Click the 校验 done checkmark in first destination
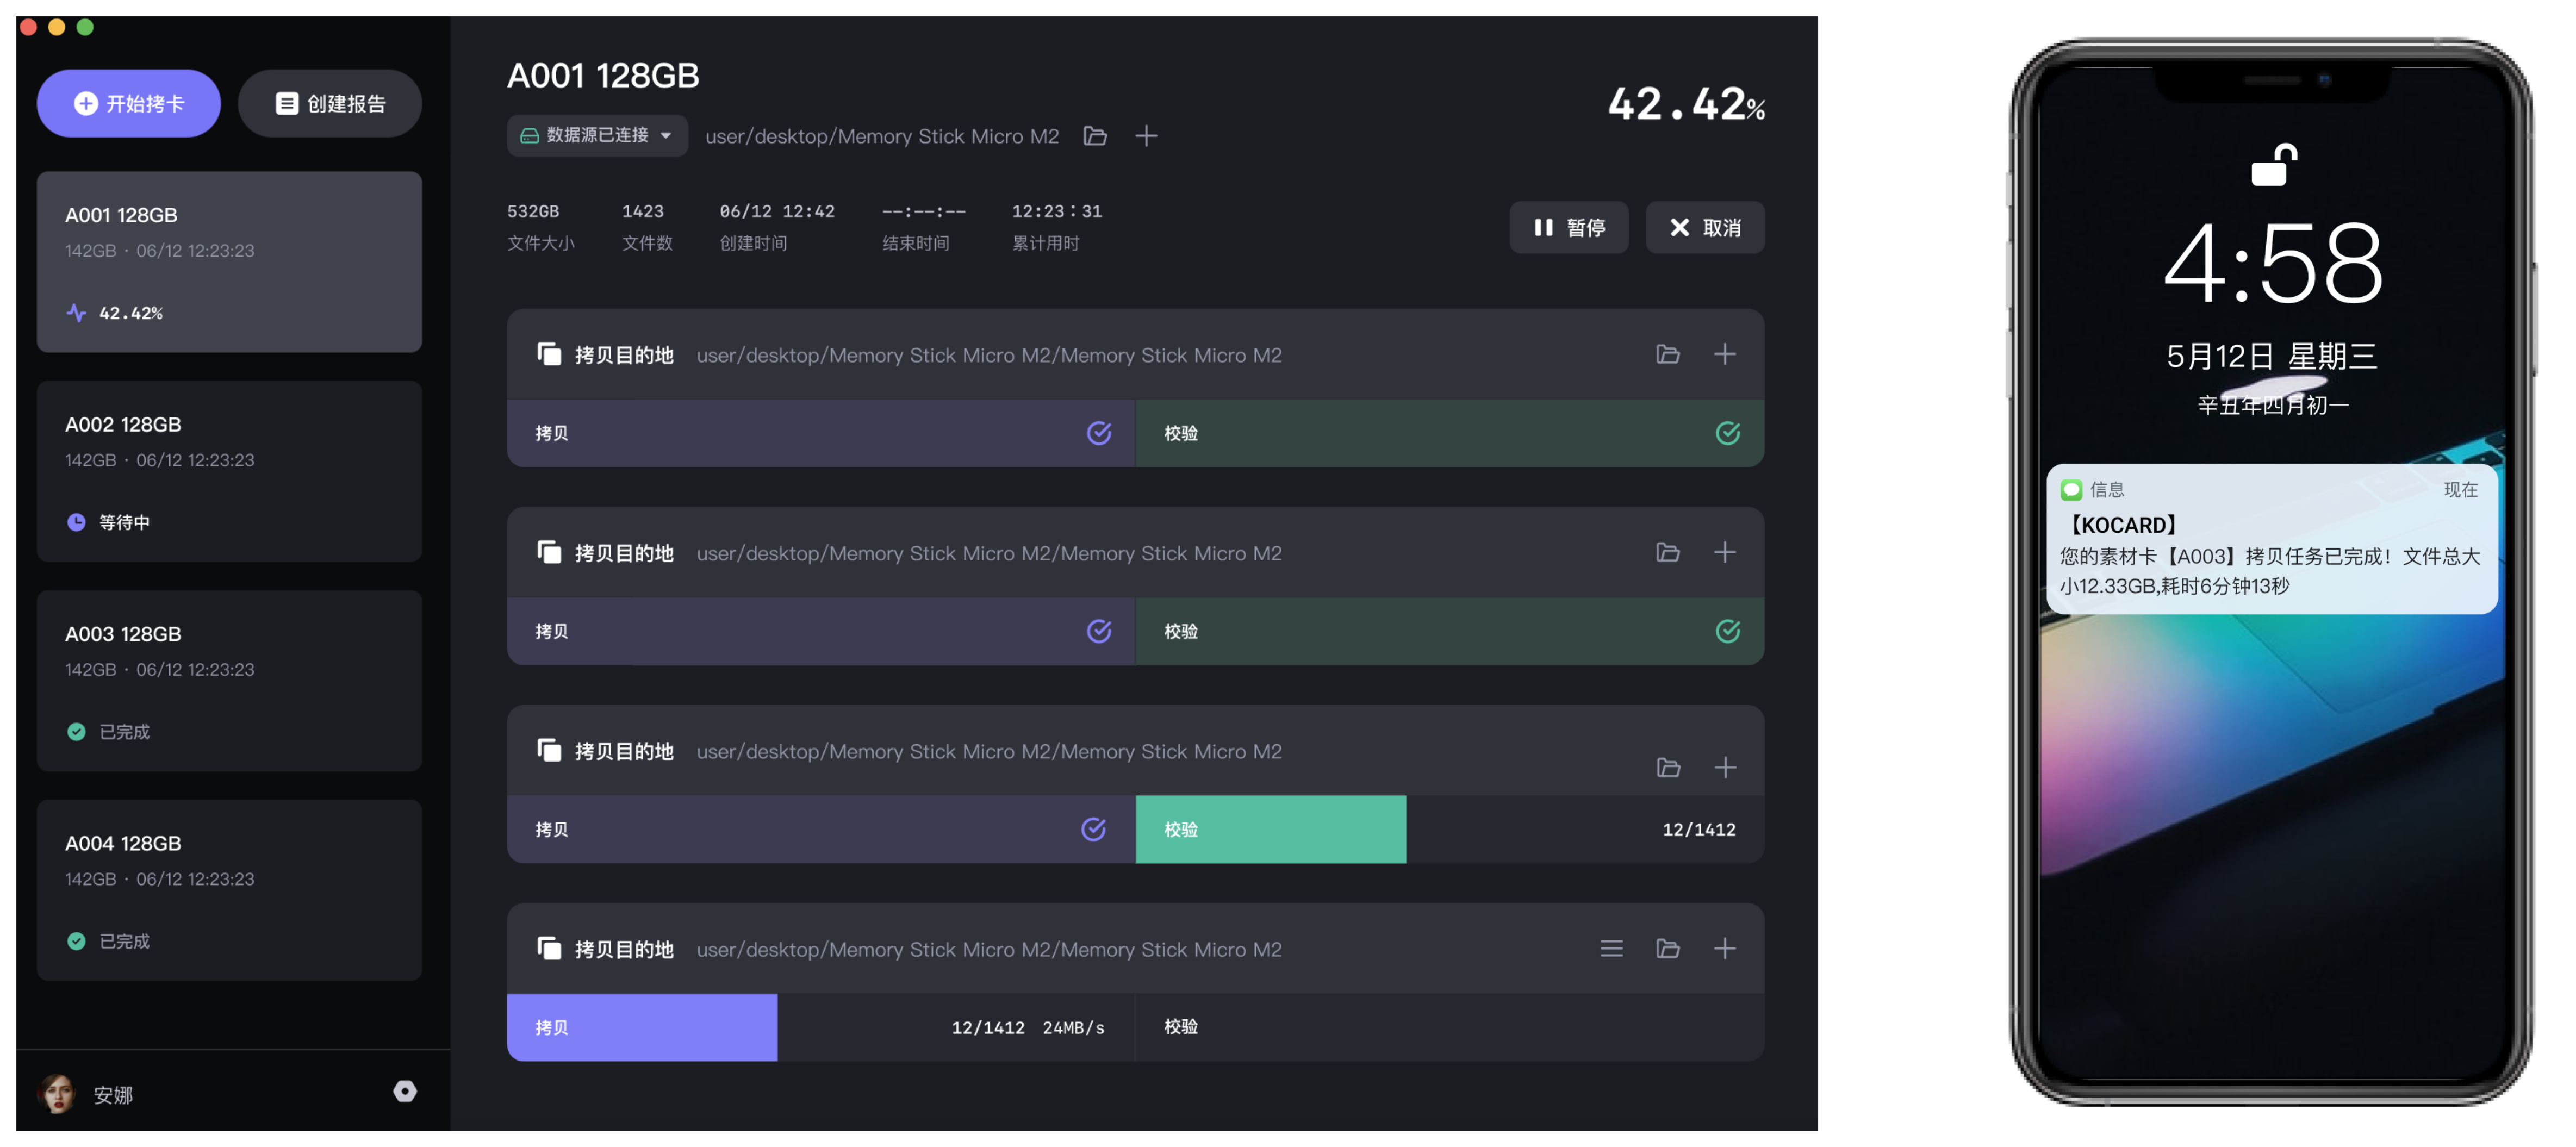 point(1727,432)
